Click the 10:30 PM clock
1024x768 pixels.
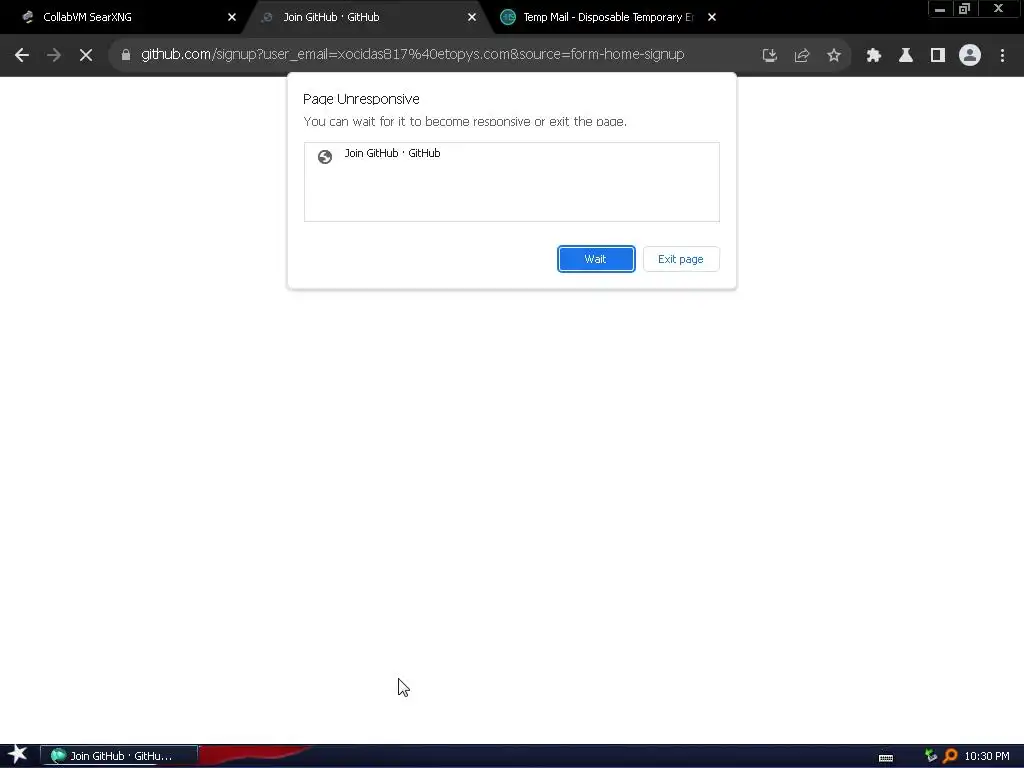[x=987, y=756]
